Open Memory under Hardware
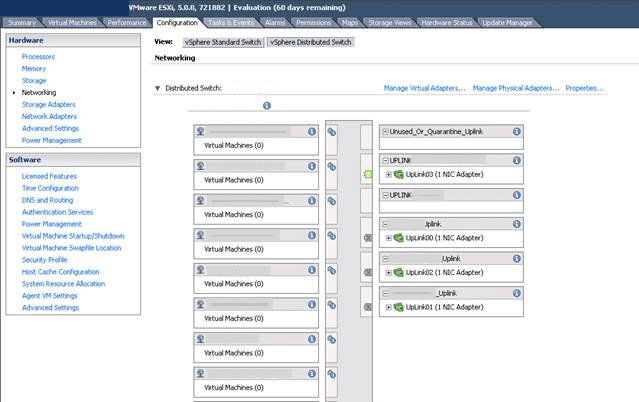 coord(34,68)
